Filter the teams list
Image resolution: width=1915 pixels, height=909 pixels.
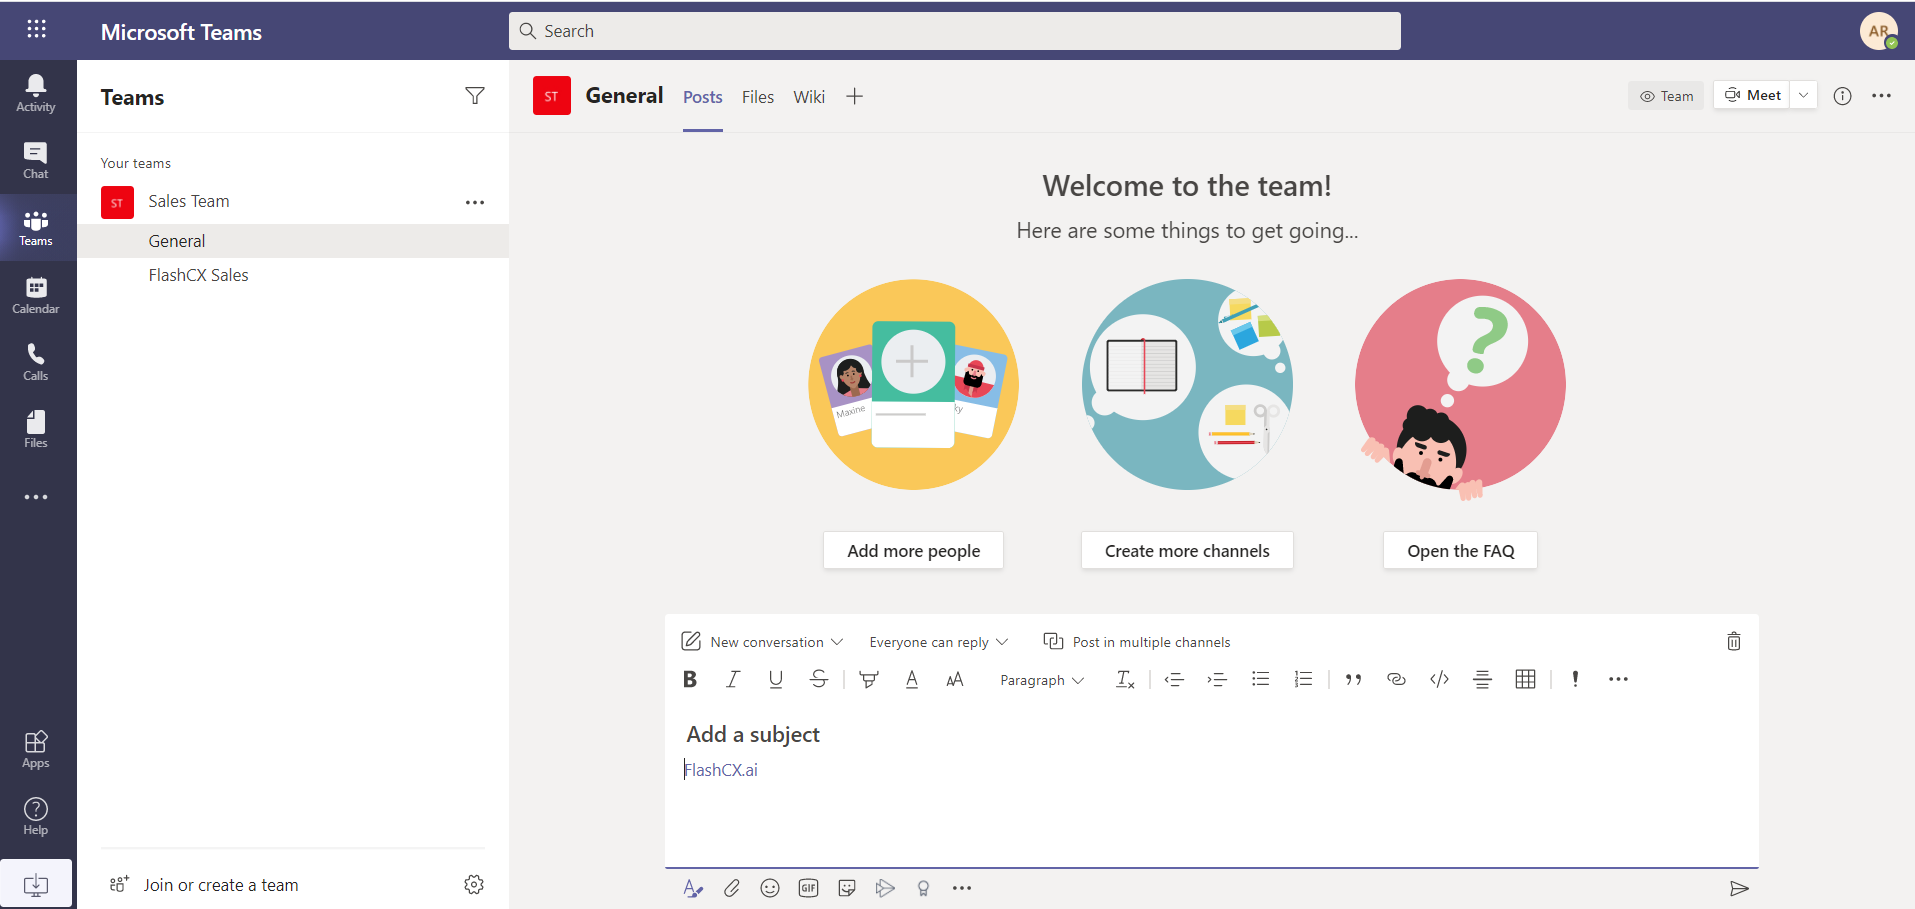pos(475,96)
